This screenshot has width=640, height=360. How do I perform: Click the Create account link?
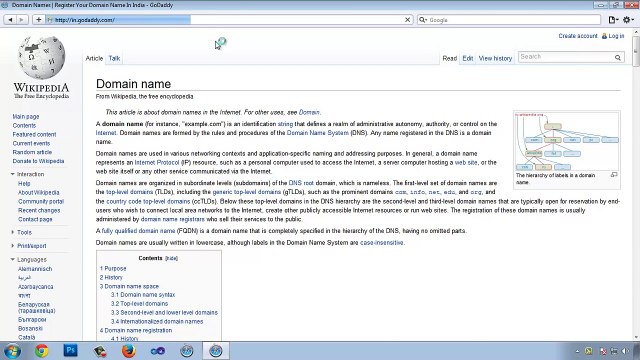click(x=578, y=36)
